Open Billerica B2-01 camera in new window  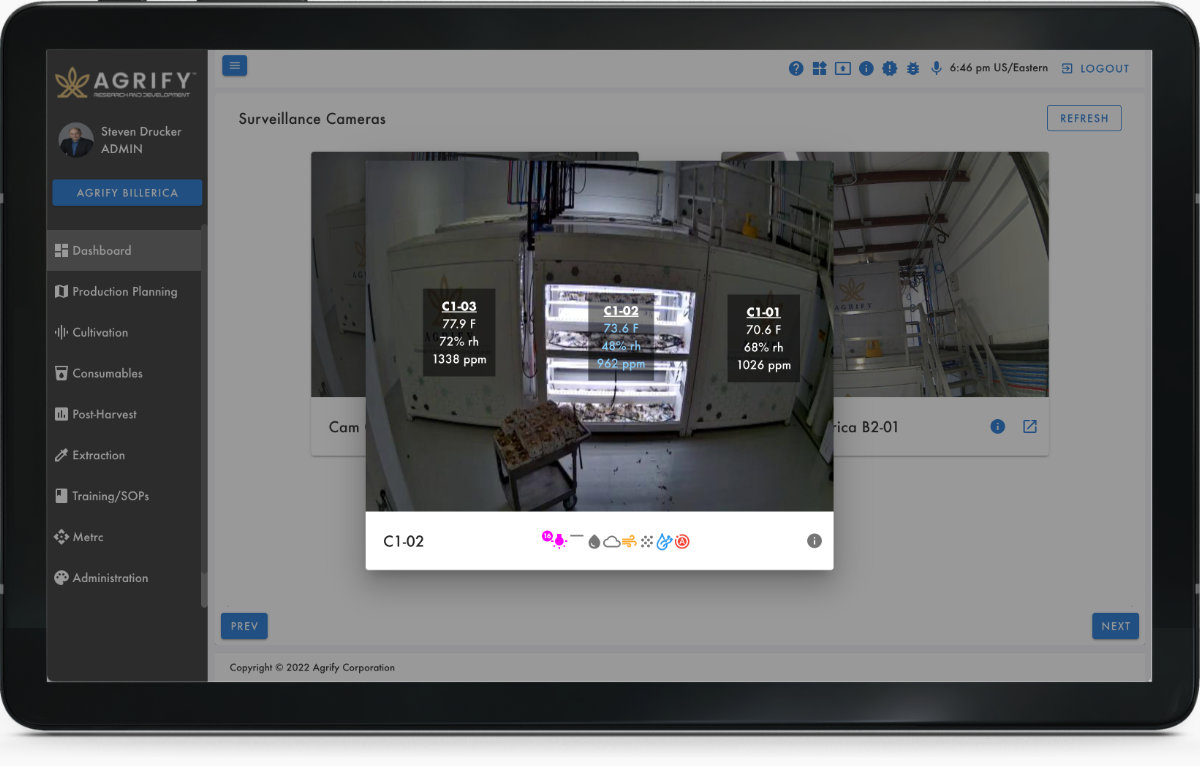coord(1029,427)
